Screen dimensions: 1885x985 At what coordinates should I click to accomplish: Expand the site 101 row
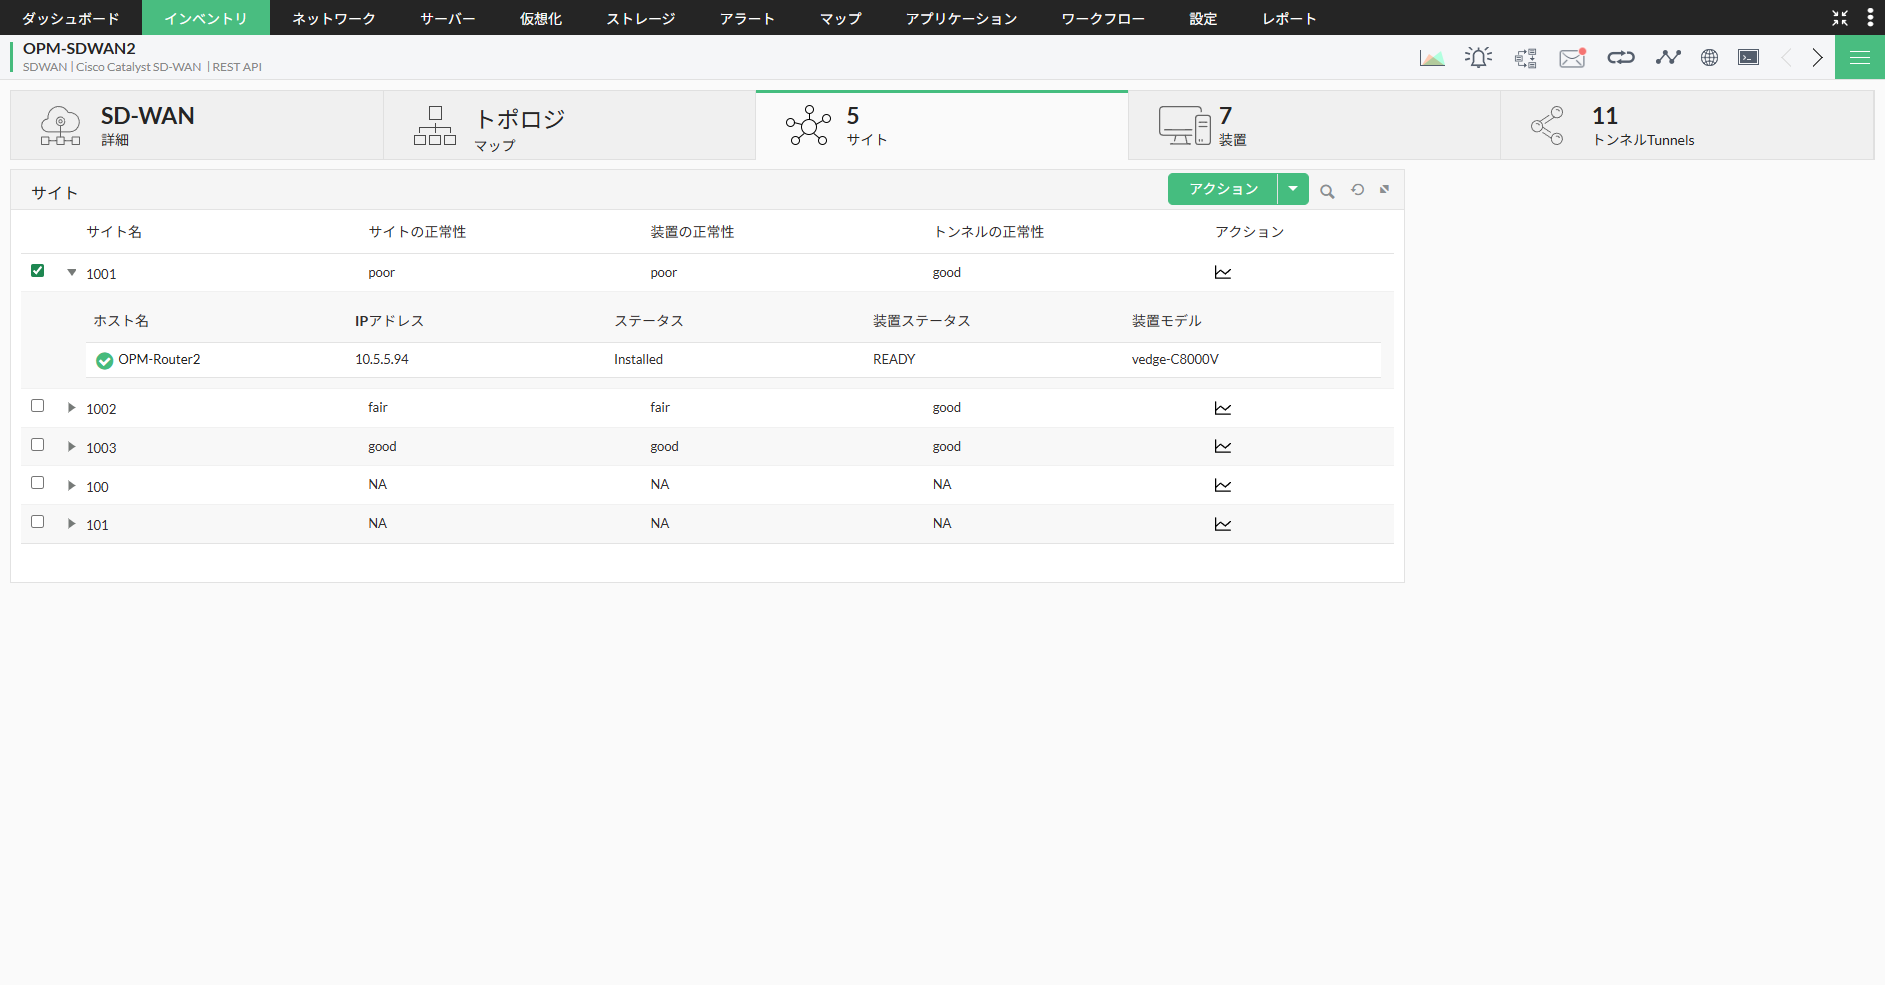tap(72, 523)
